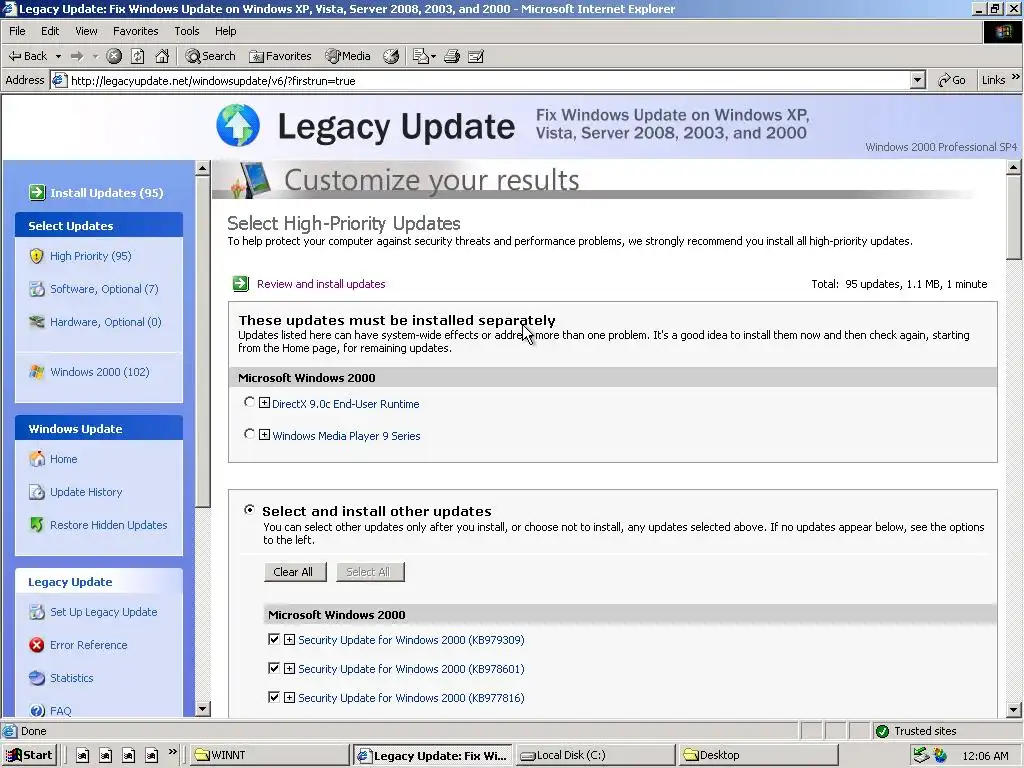Image resolution: width=1024 pixels, height=768 pixels.
Task: Open Software, Optional (7) link
Action: click(104, 289)
